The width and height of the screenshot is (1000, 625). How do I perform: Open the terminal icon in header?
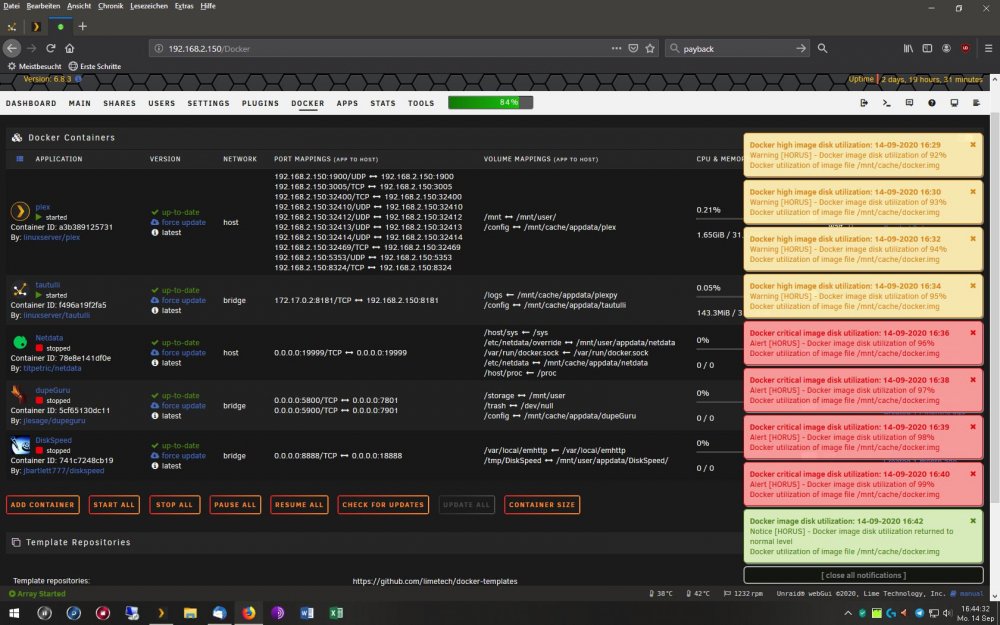[886, 103]
